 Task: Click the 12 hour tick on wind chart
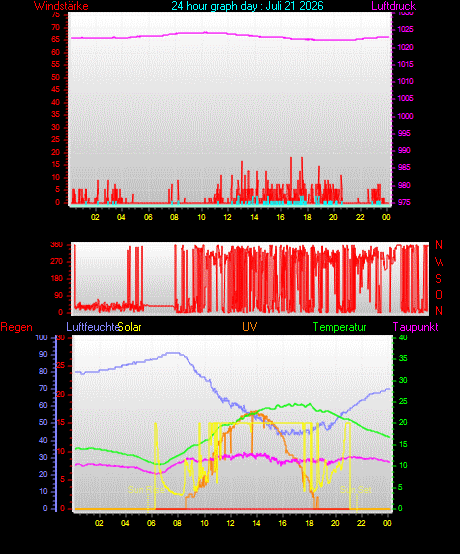point(228,217)
